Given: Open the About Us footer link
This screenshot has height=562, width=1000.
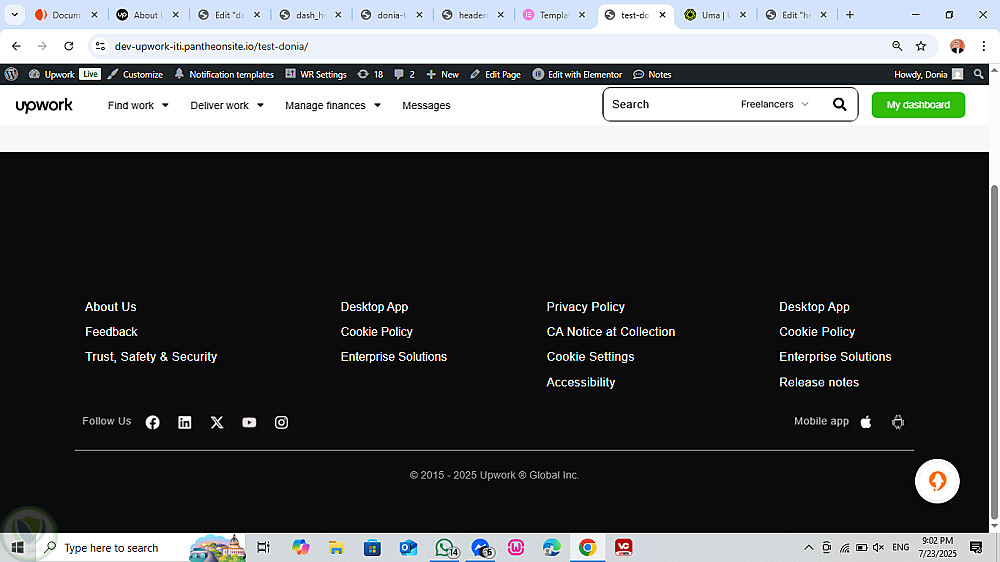Looking at the screenshot, I should click(x=111, y=307).
